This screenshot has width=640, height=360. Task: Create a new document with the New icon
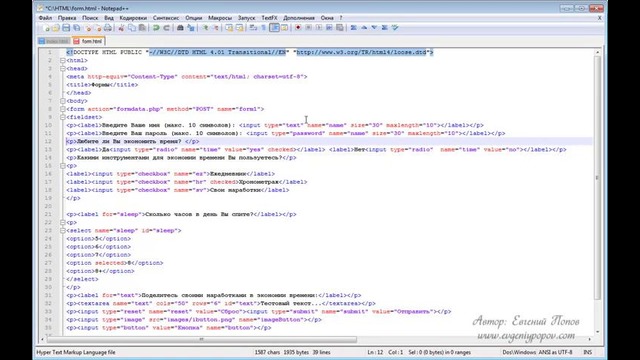[46, 28]
